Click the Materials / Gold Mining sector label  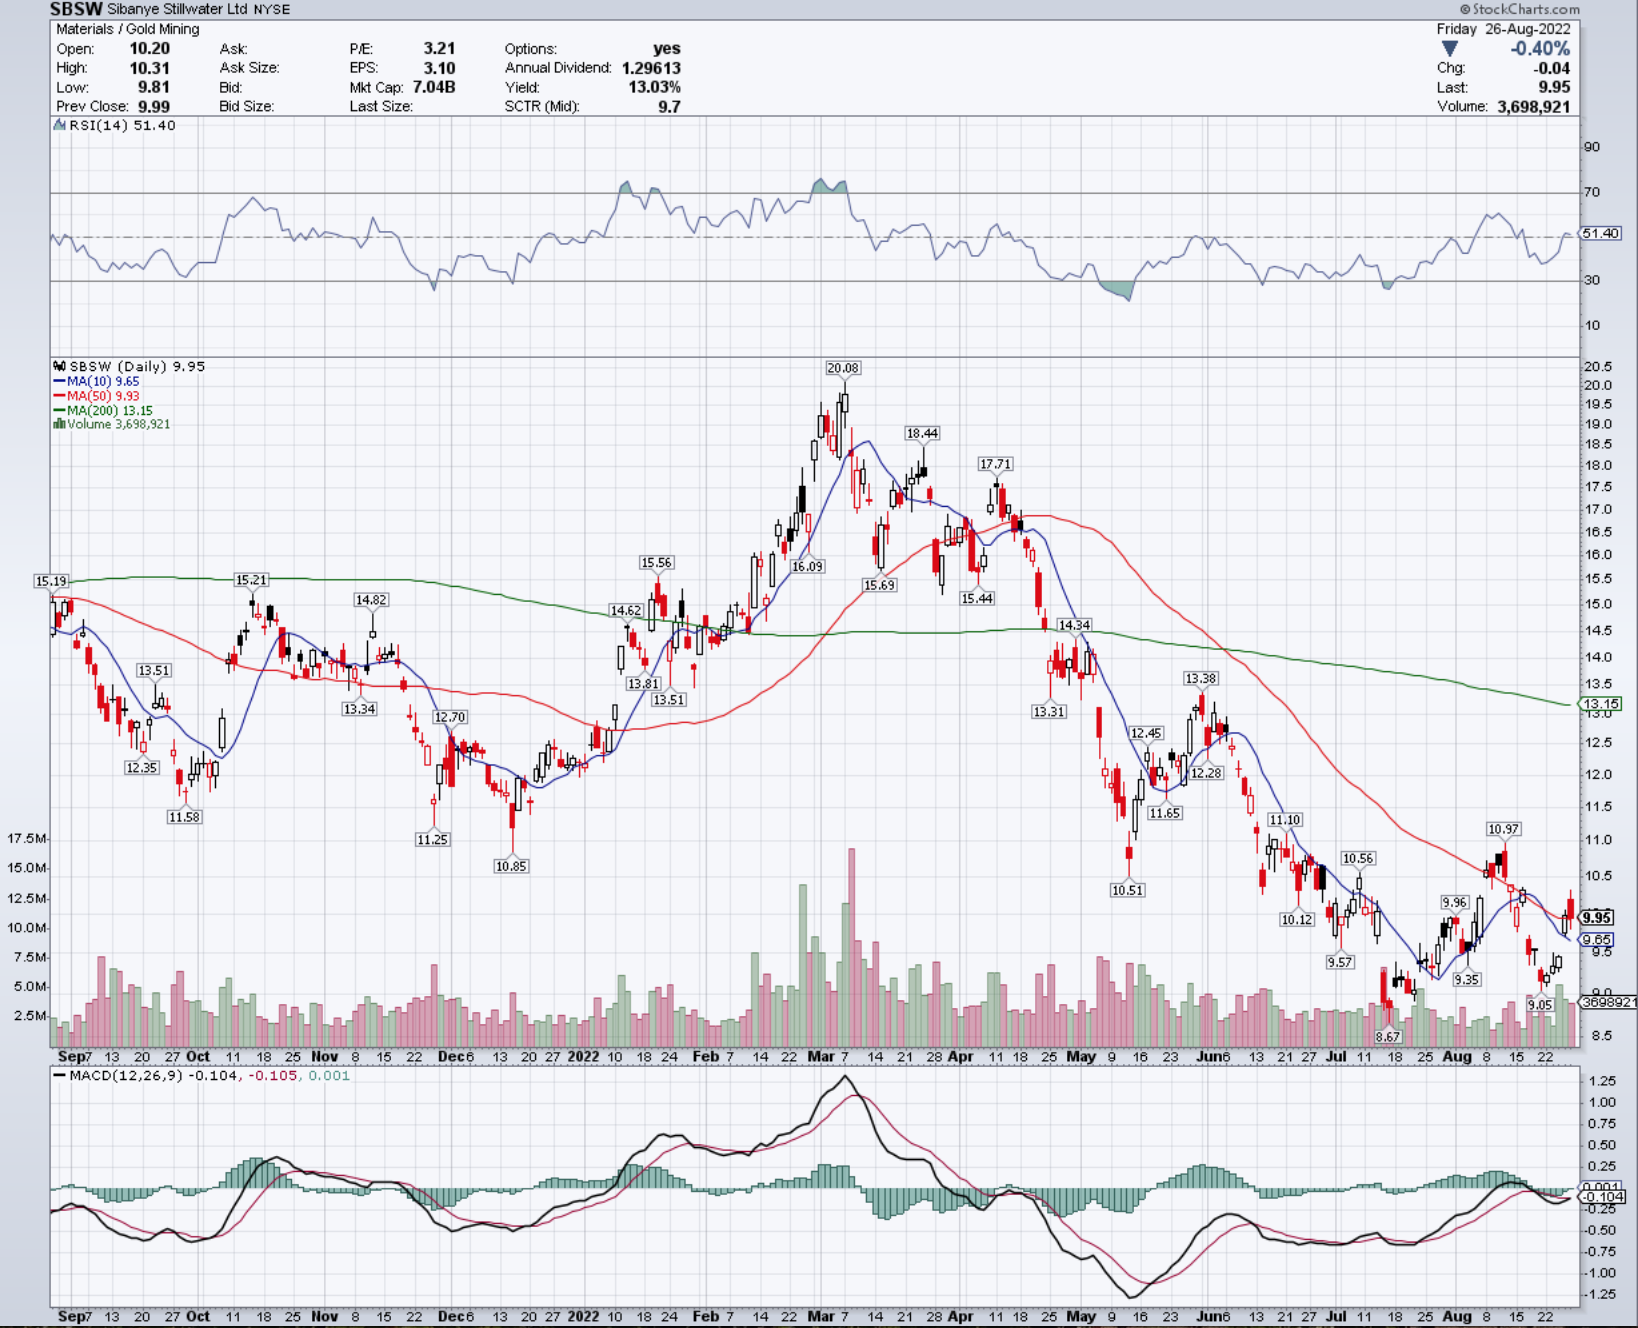pyautogui.click(x=128, y=29)
